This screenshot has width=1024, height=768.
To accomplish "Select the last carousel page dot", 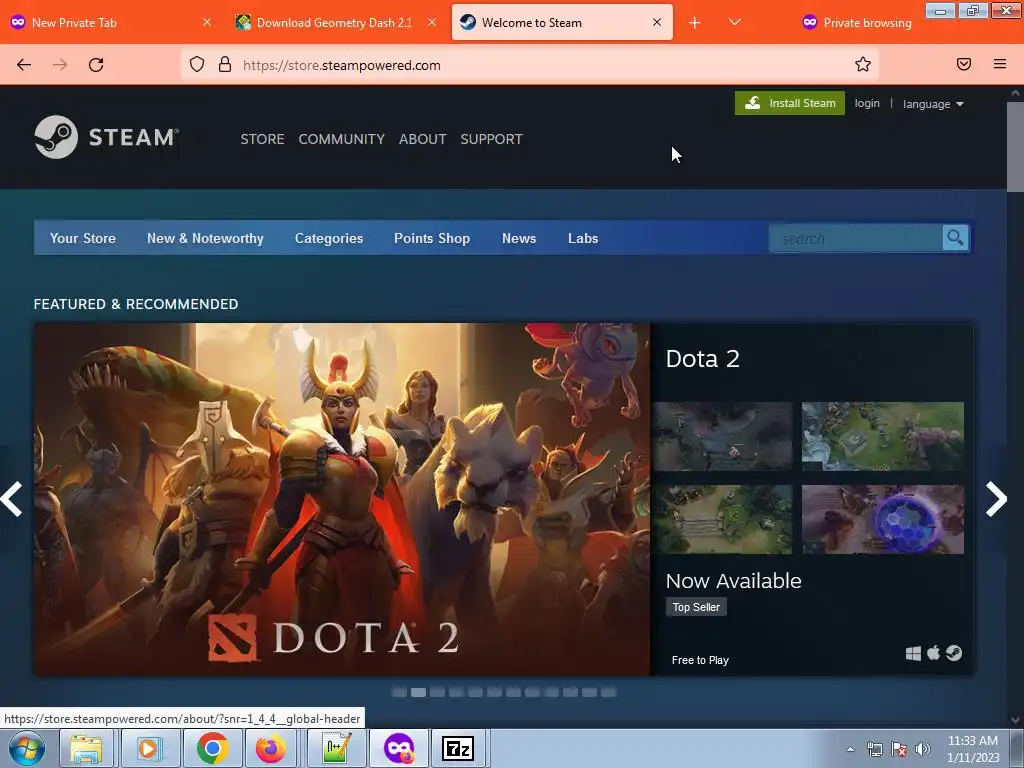I will (608, 692).
